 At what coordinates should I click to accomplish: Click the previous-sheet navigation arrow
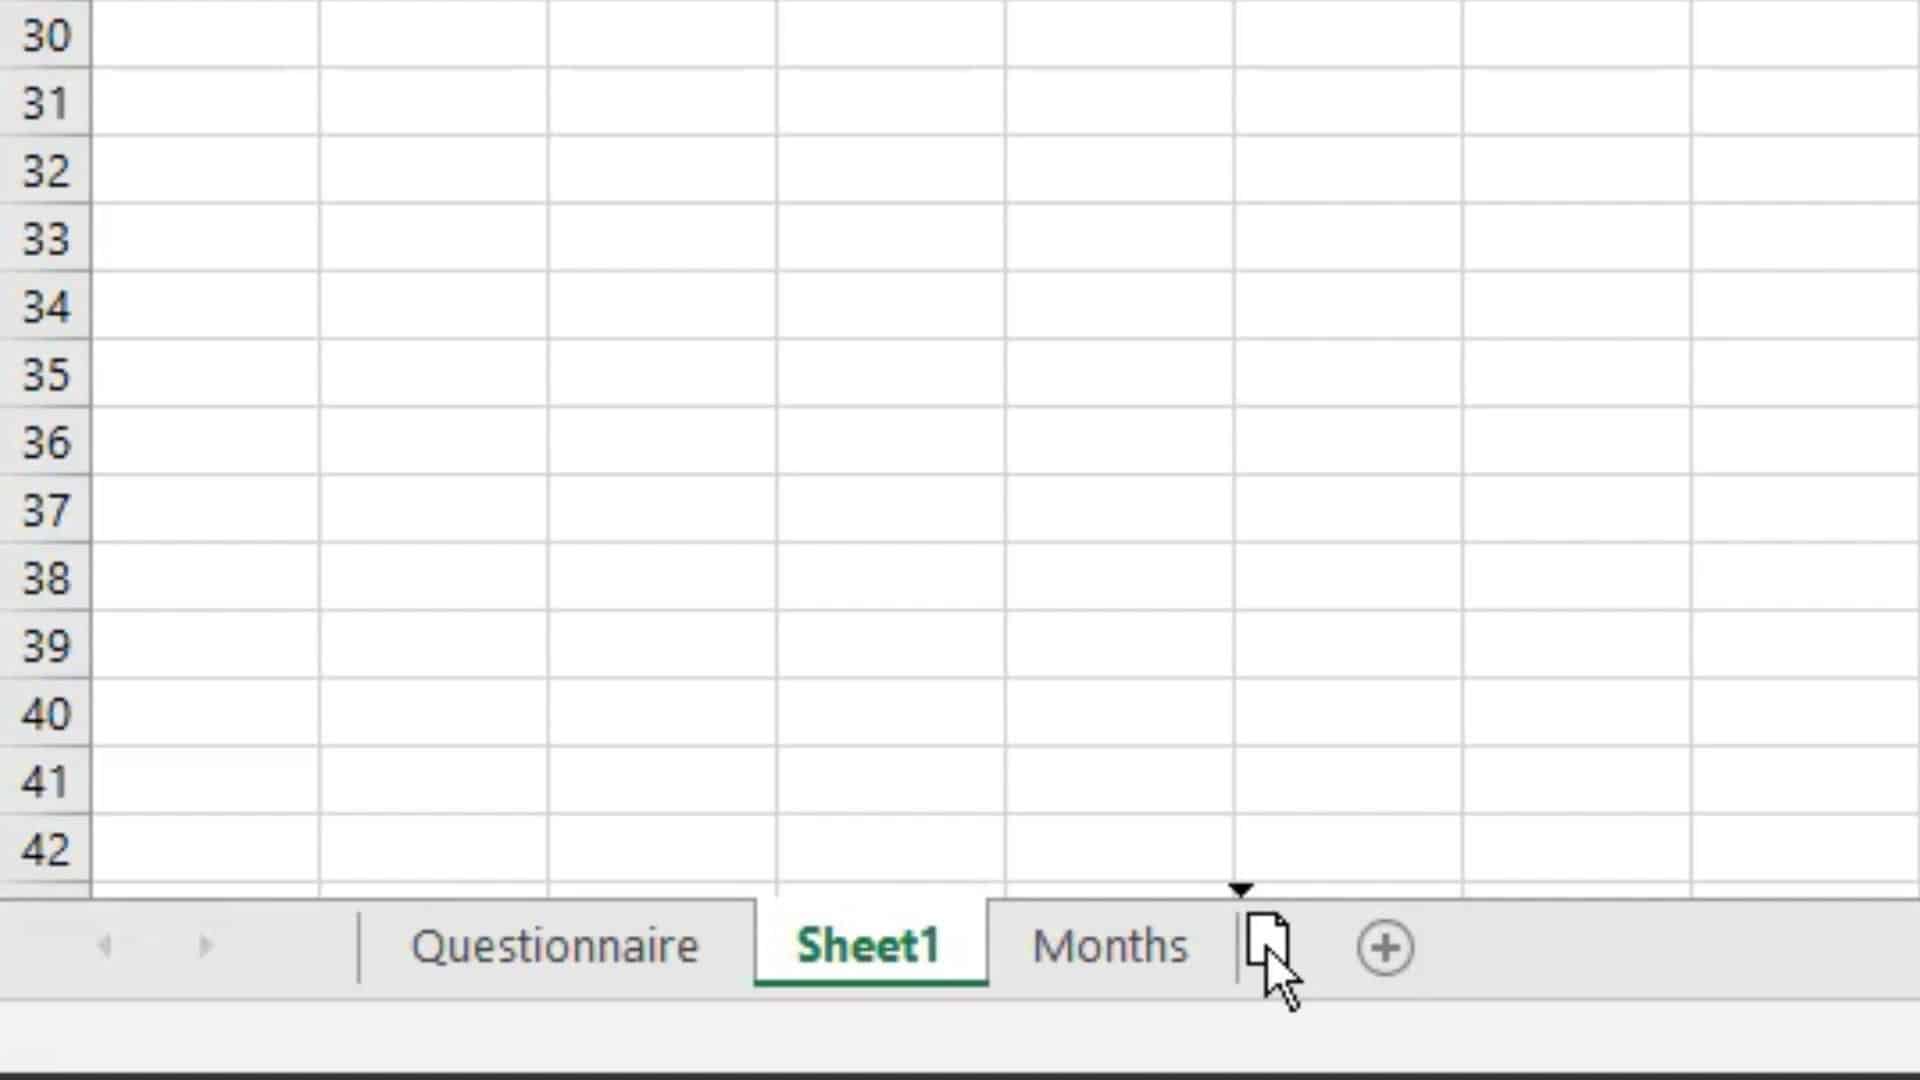point(106,945)
